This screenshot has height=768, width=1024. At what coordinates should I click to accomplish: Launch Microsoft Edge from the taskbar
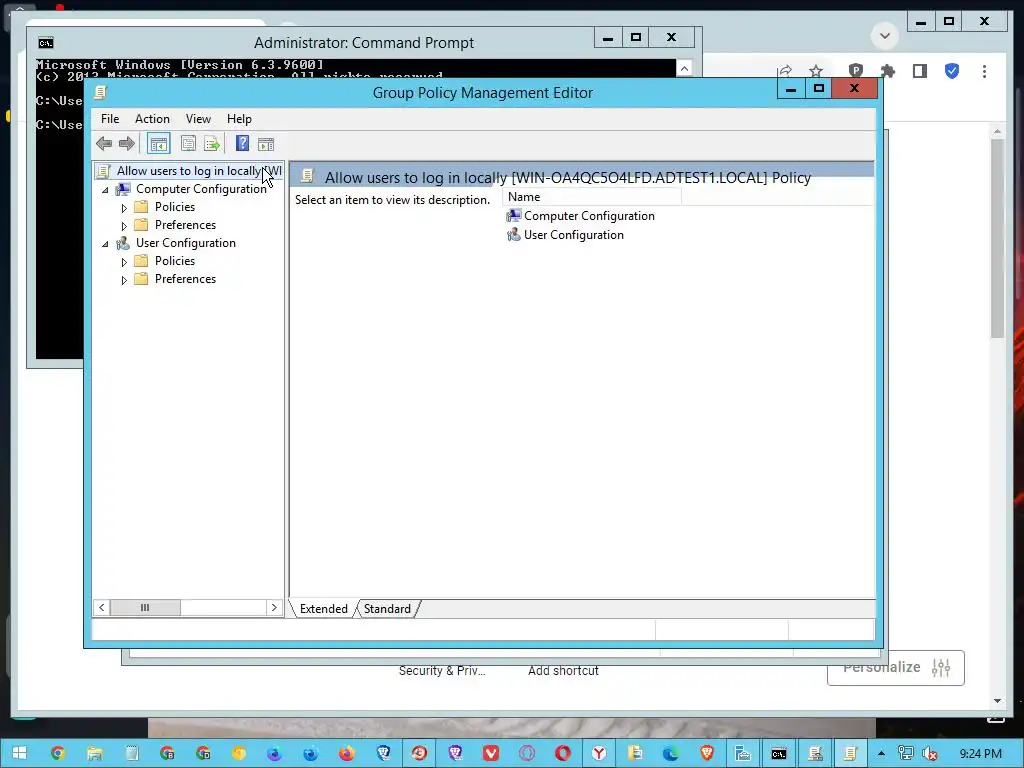coord(671,754)
